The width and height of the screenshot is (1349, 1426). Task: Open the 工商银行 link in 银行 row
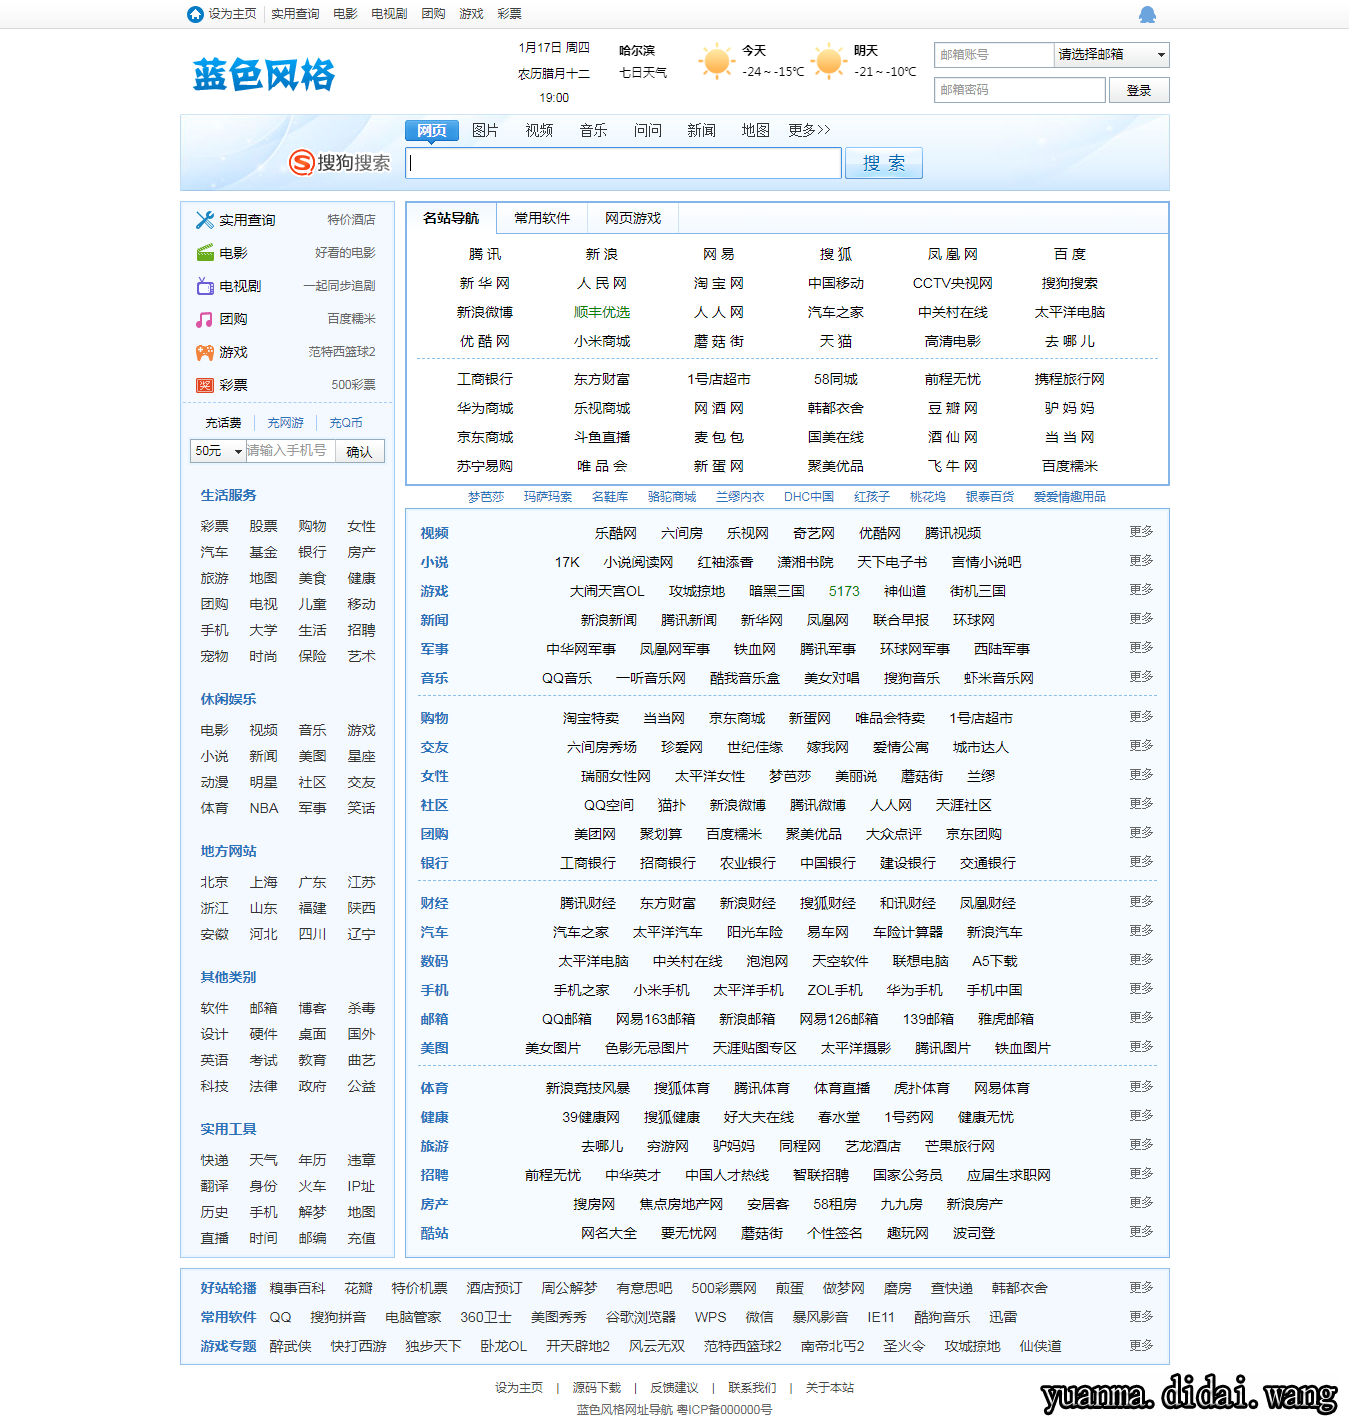pos(588,863)
